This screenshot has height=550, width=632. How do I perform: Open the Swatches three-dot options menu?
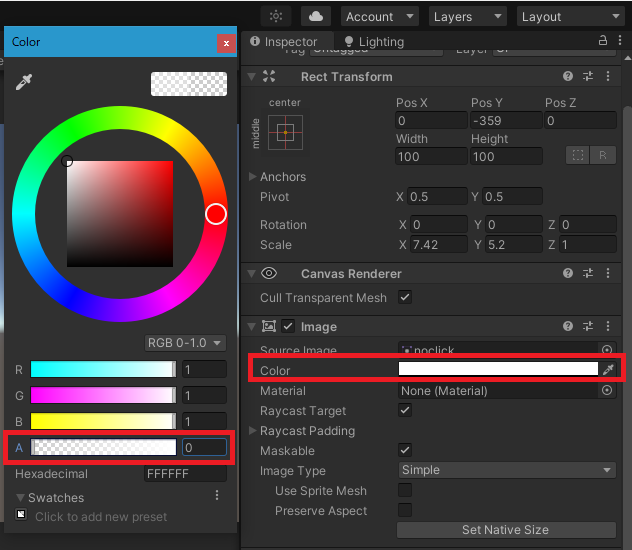tap(217, 495)
